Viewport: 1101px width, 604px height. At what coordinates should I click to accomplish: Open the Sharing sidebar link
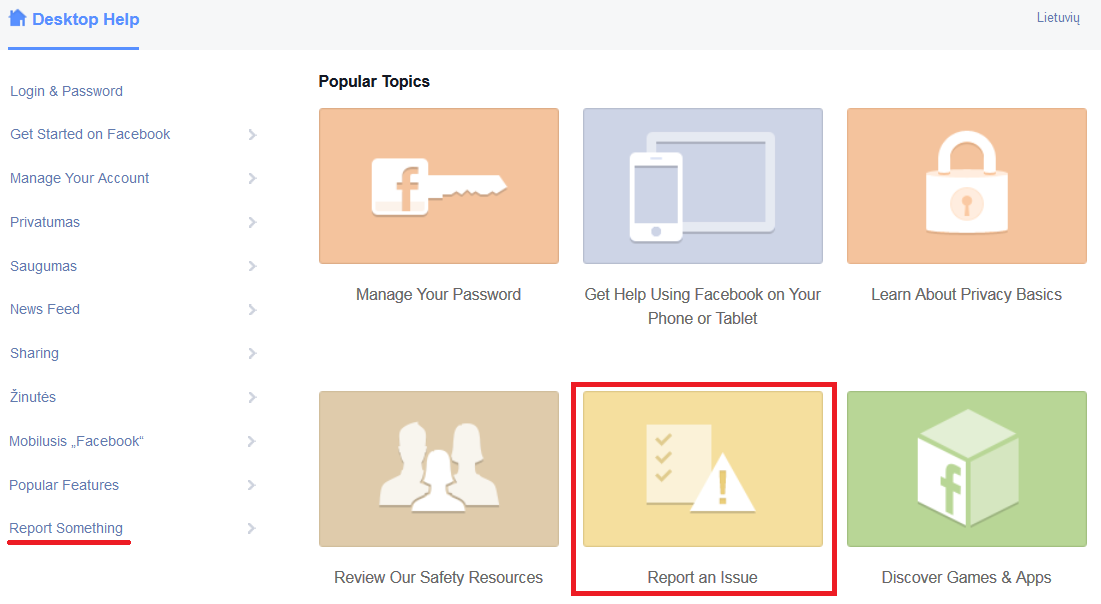point(34,353)
